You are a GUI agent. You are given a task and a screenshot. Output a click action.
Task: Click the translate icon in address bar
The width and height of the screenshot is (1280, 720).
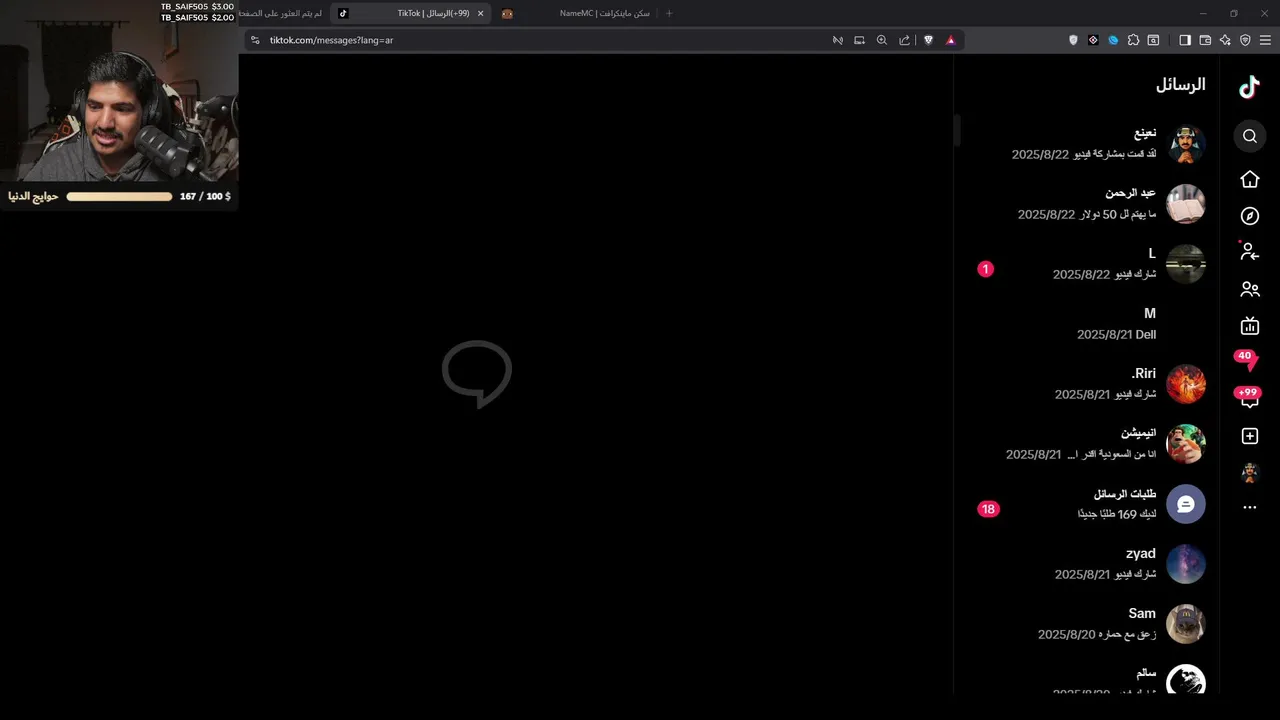838,40
